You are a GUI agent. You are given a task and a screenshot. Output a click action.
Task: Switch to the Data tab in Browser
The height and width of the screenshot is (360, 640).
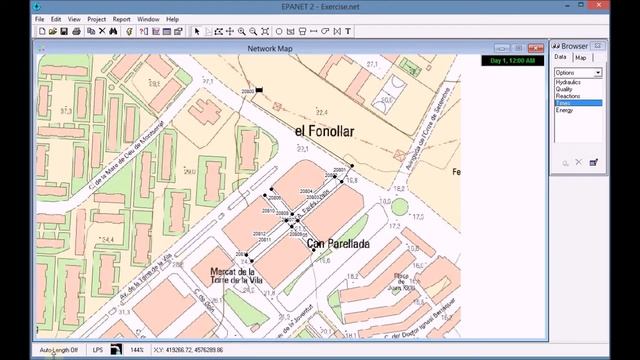coord(560,57)
